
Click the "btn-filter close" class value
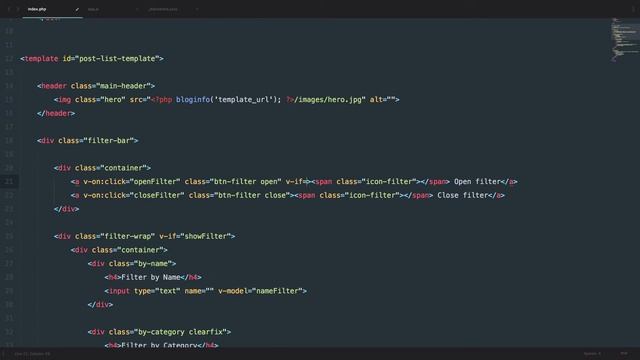[252, 196]
